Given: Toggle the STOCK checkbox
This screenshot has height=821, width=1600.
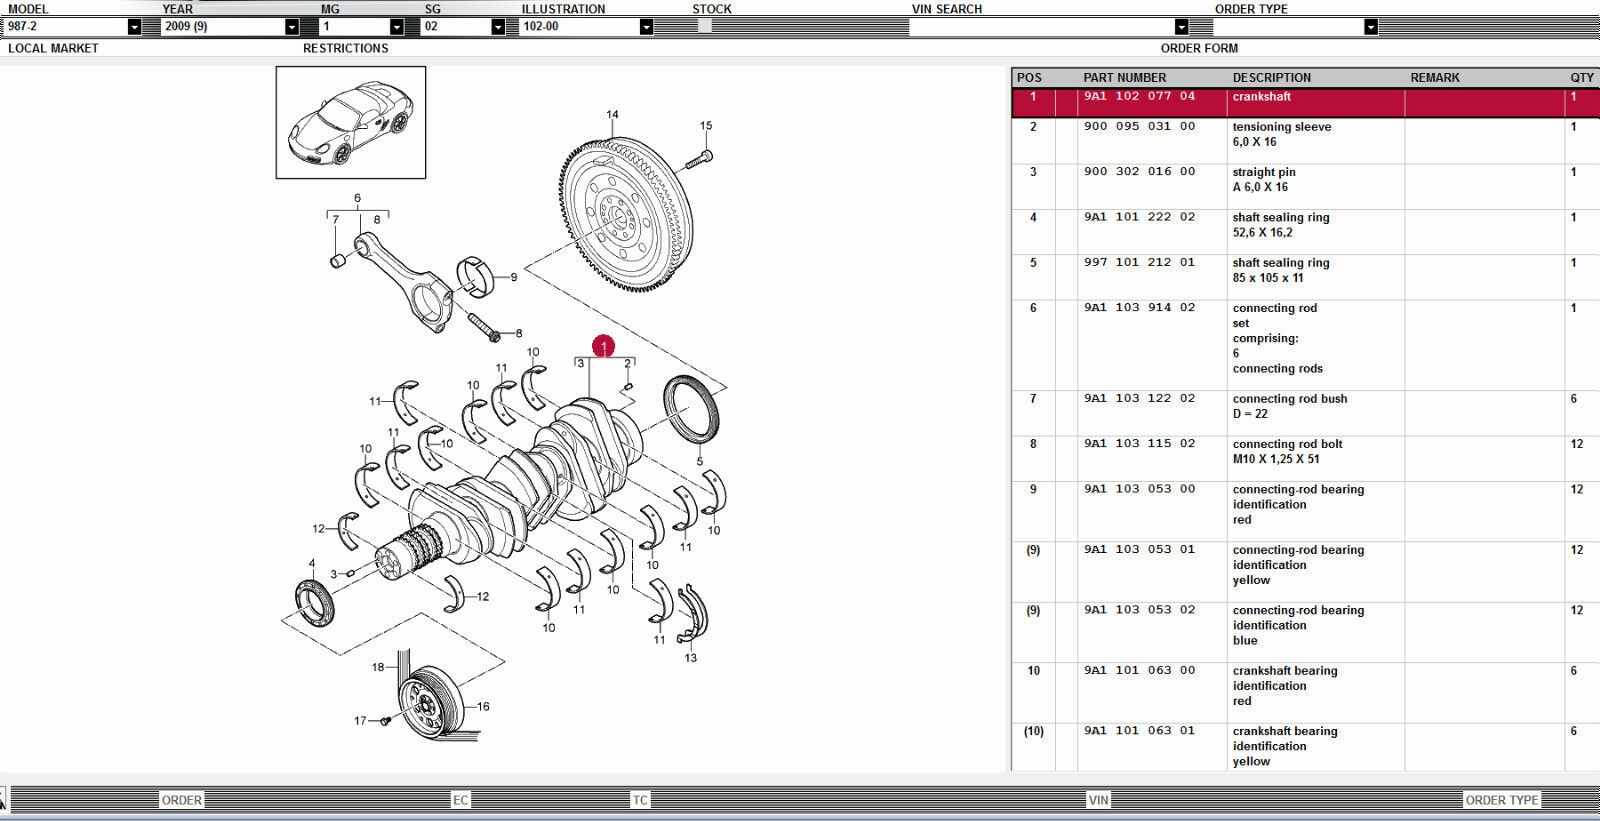Looking at the screenshot, I should pos(705,27).
